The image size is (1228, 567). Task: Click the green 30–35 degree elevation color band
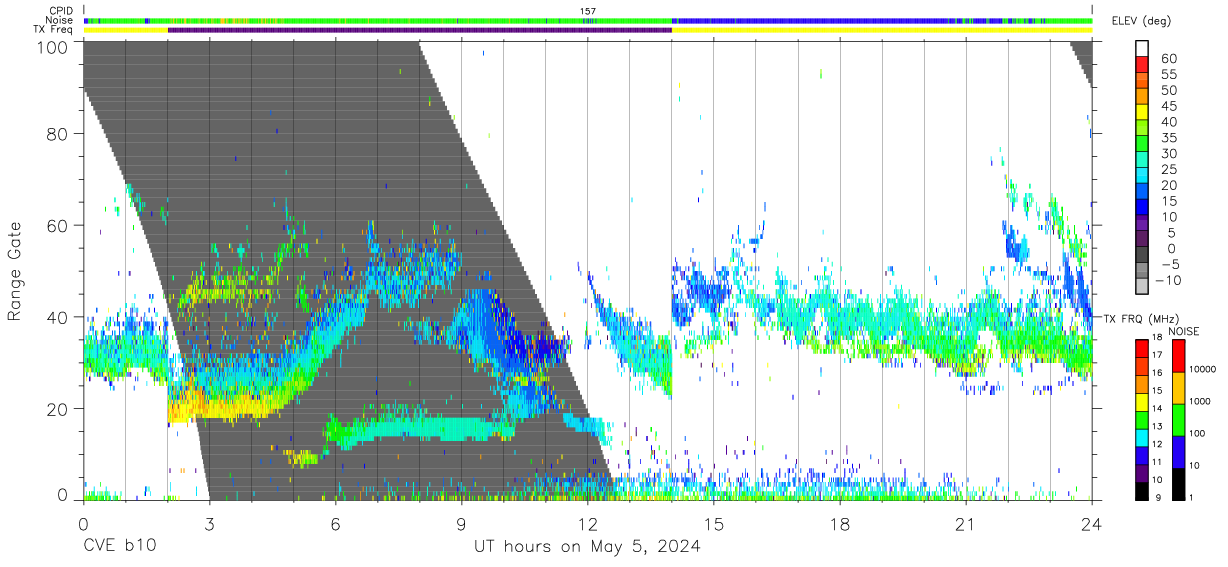pyautogui.click(x=1143, y=145)
